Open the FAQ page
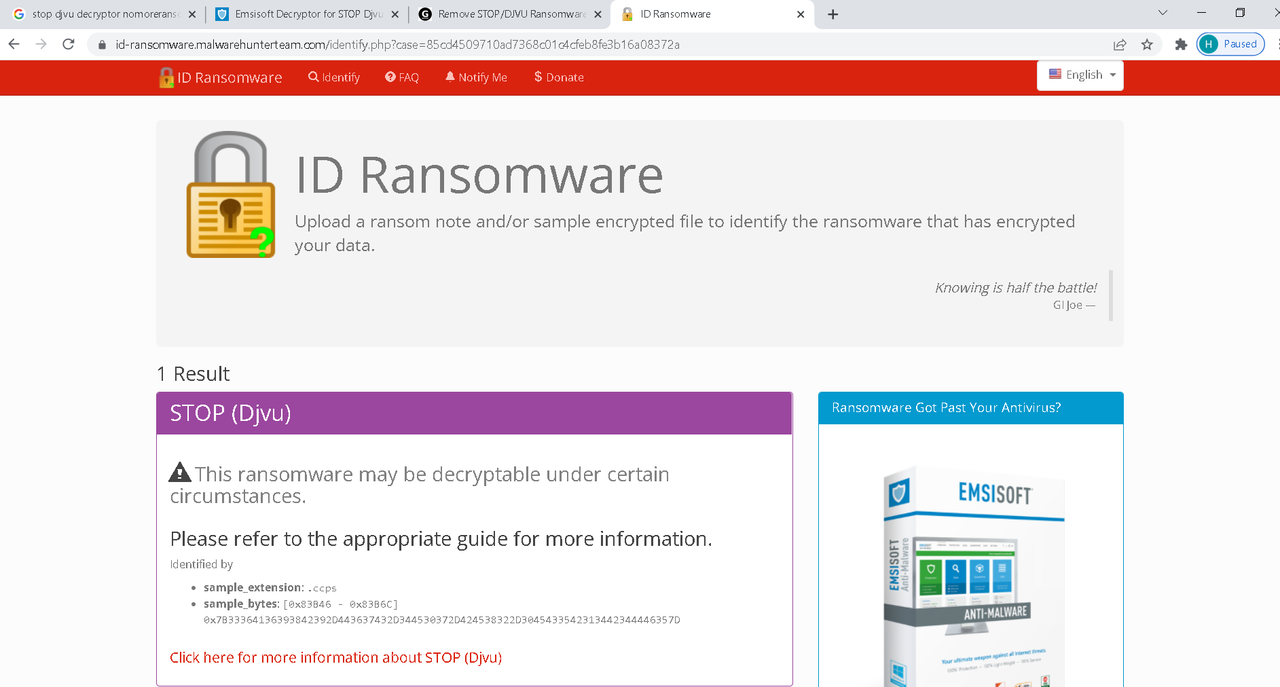 [402, 77]
